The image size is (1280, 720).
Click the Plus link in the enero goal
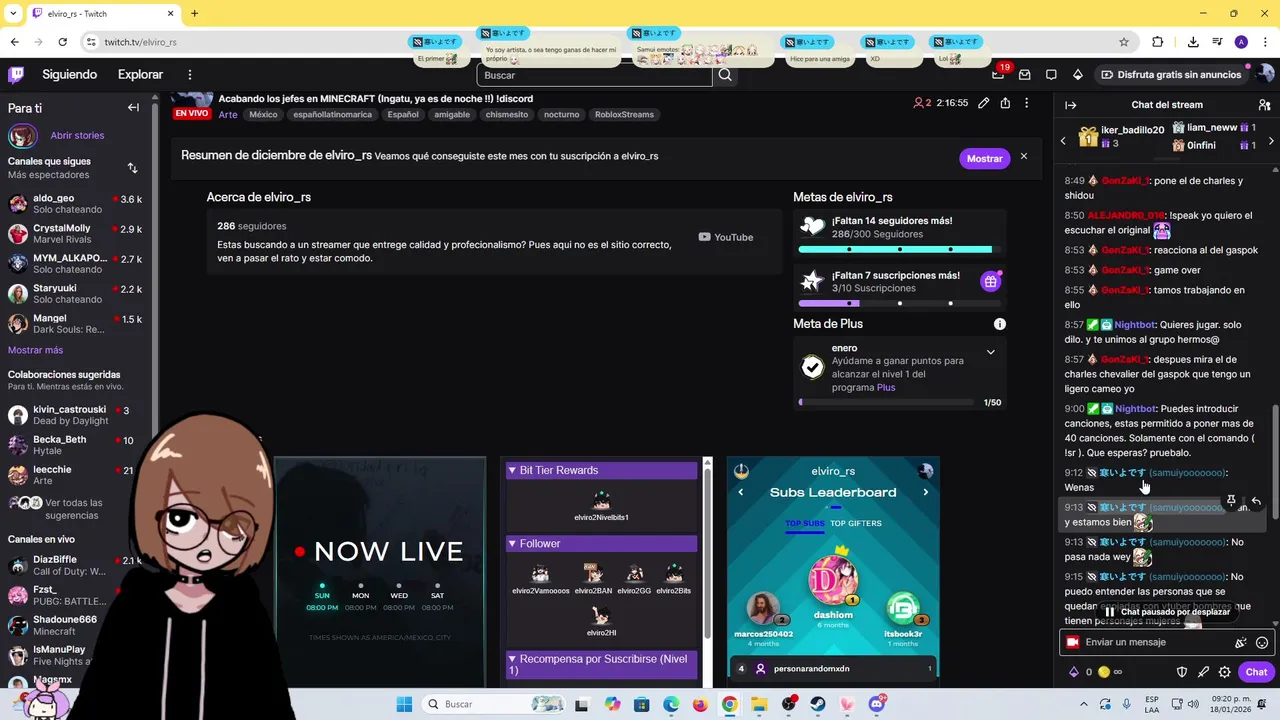point(886,388)
